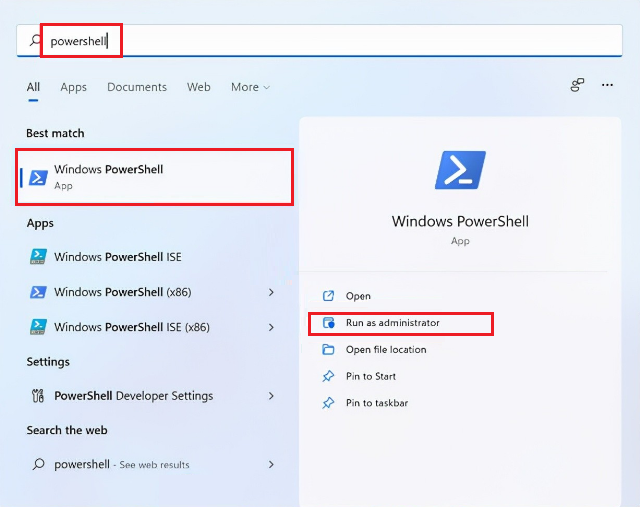Switch to the Documents filter tab

137,87
